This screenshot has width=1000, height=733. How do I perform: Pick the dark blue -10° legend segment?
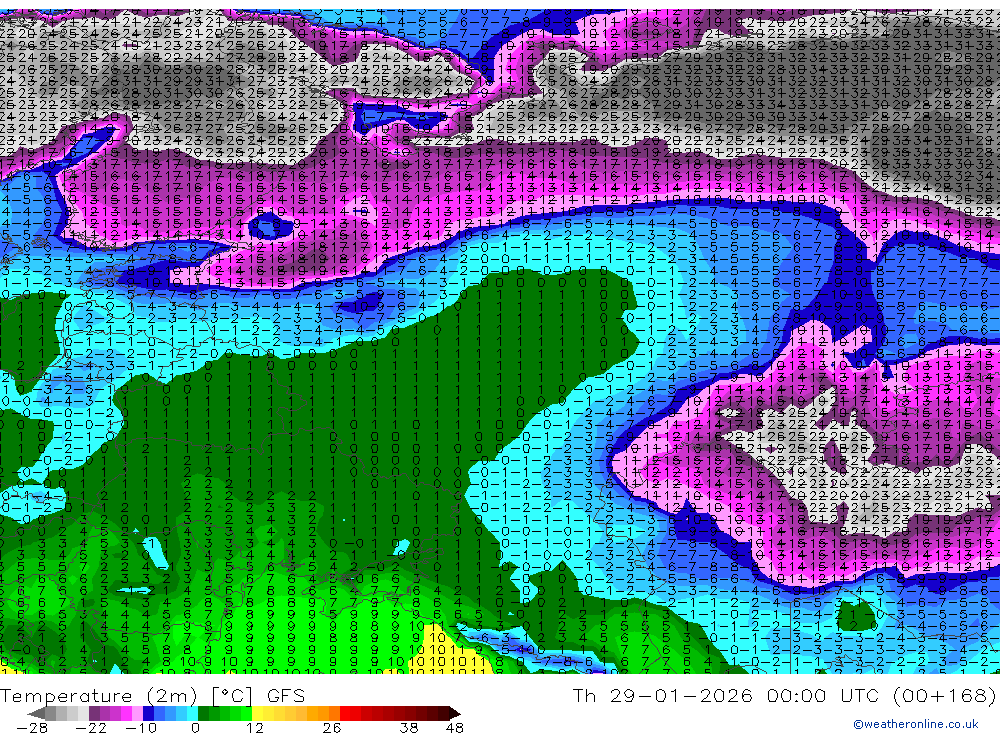point(149,714)
